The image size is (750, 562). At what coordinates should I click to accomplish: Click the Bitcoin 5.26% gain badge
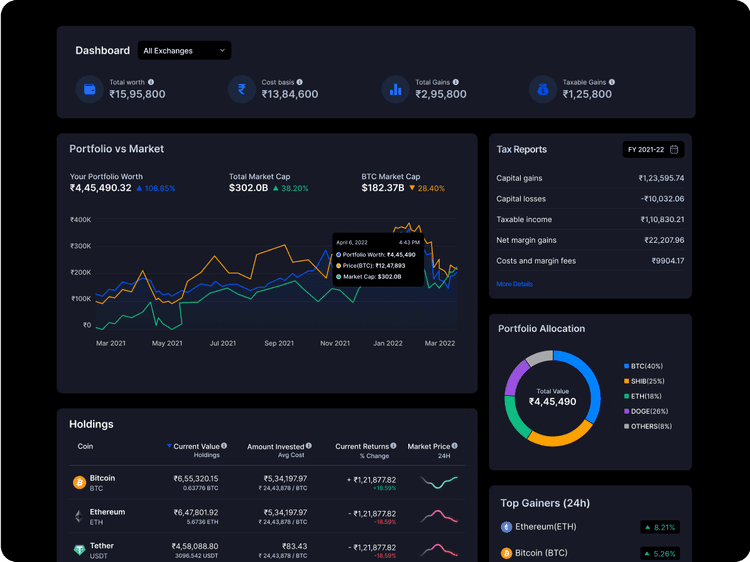point(660,553)
